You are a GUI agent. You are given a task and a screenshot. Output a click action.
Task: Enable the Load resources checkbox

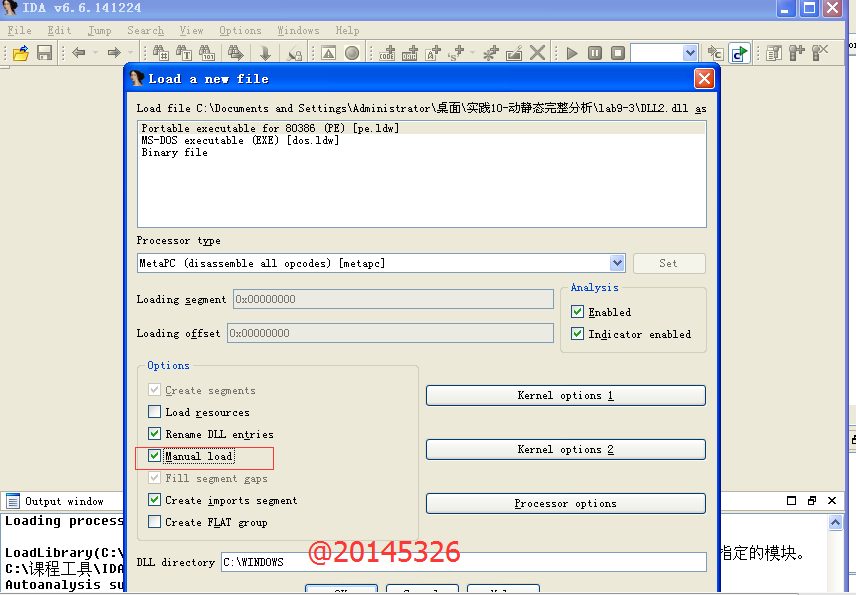tap(154, 411)
